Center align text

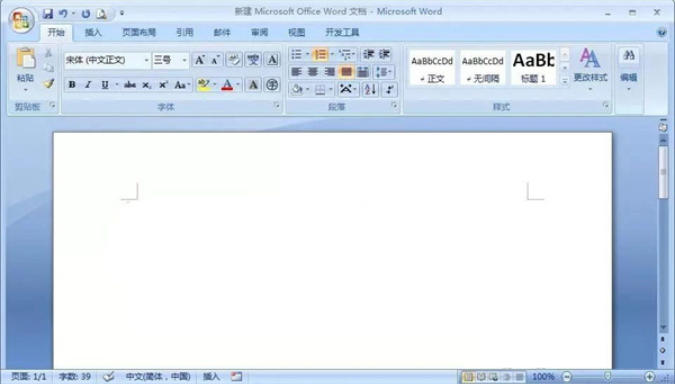coord(313,72)
